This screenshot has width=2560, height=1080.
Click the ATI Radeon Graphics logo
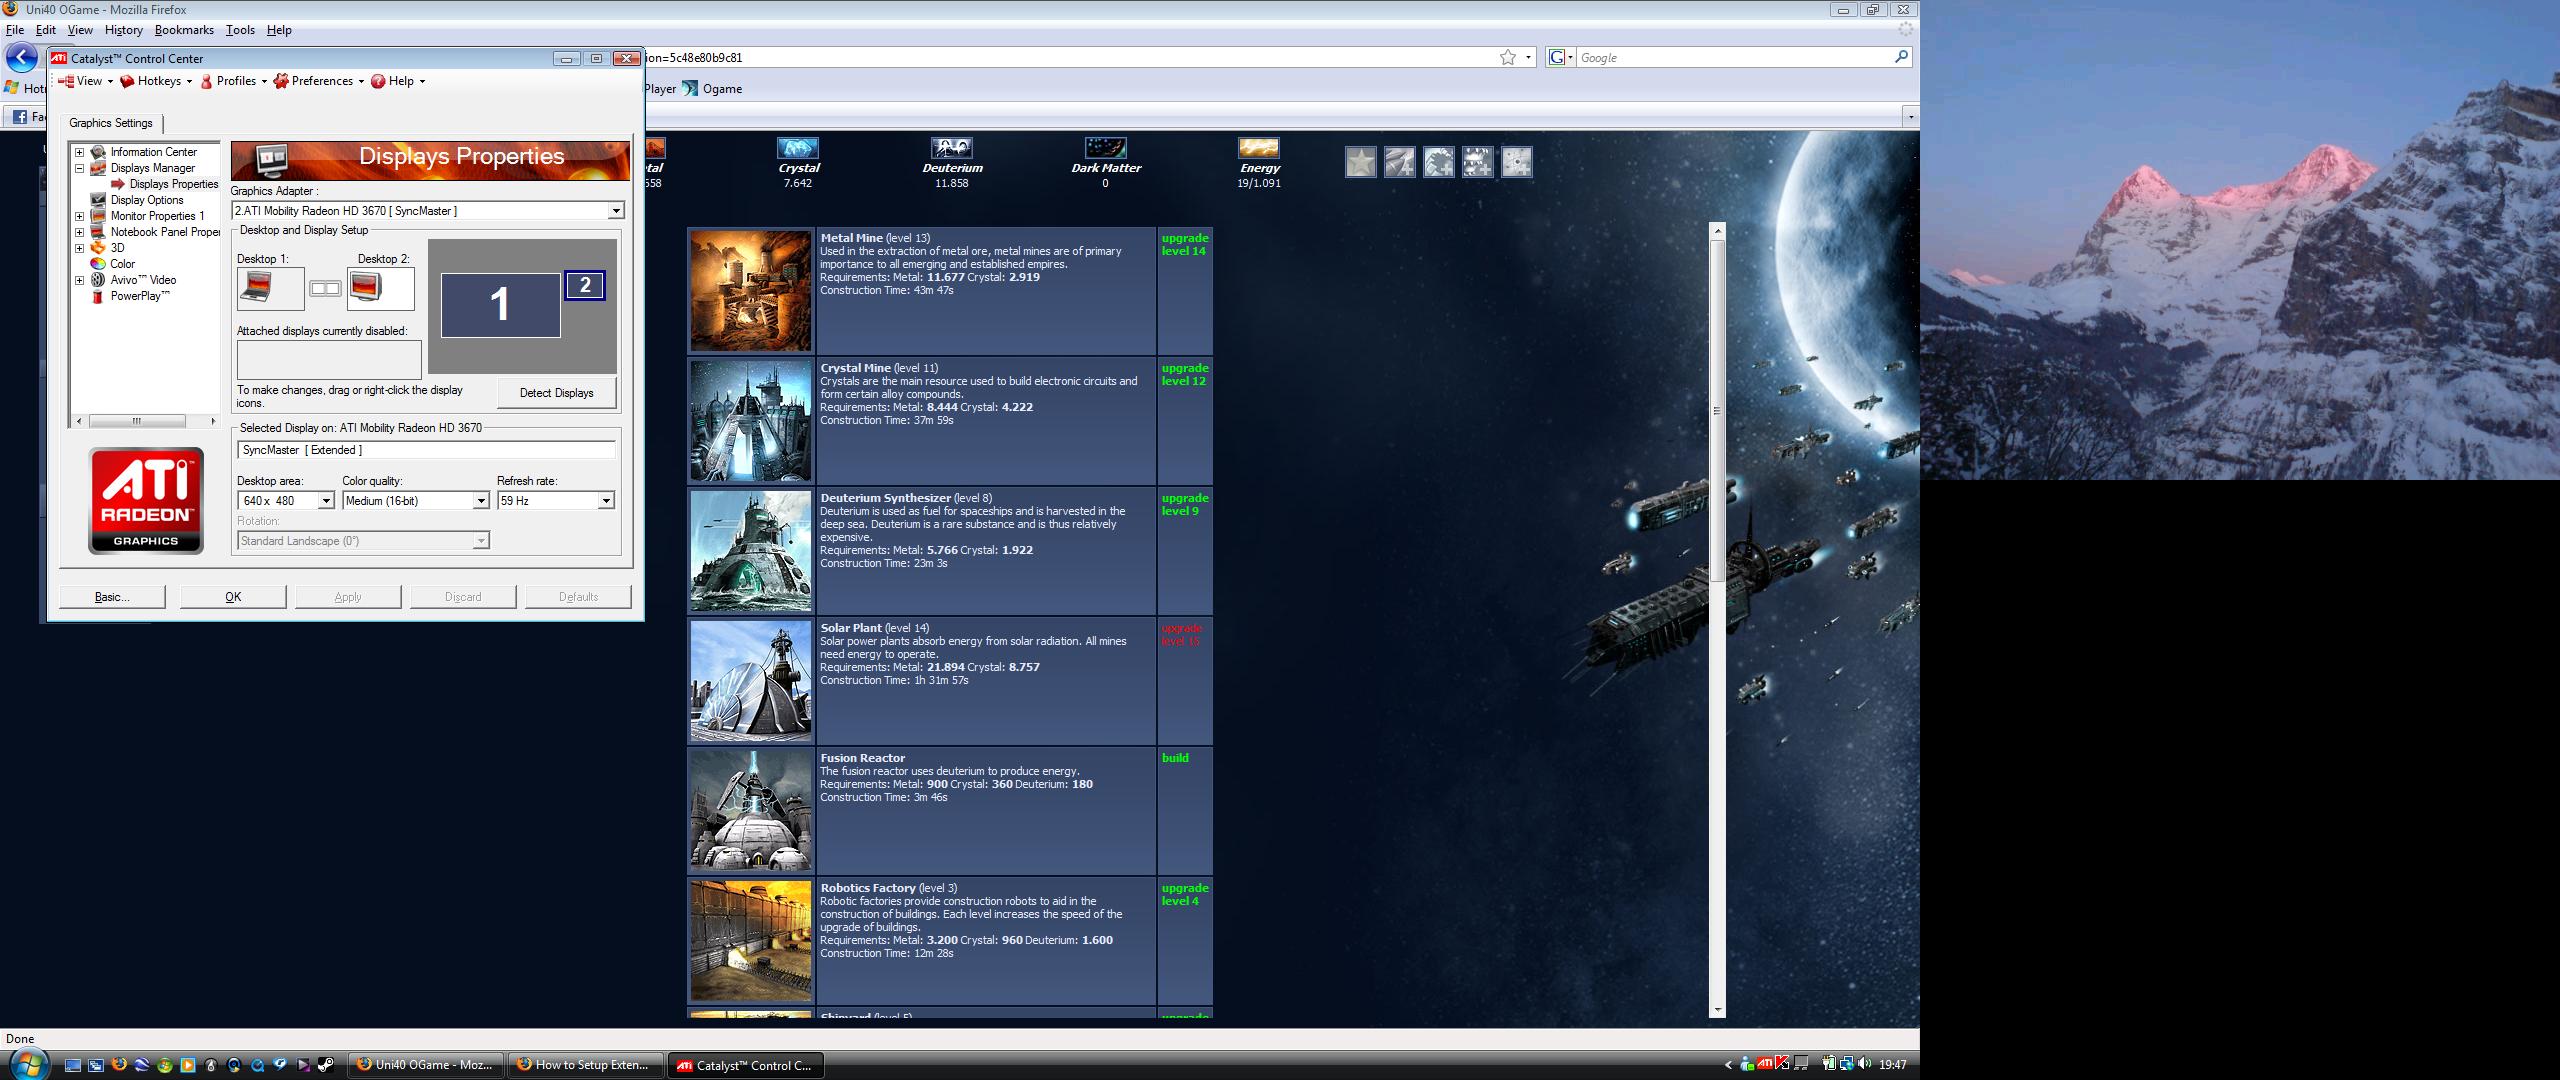click(x=146, y=501)
